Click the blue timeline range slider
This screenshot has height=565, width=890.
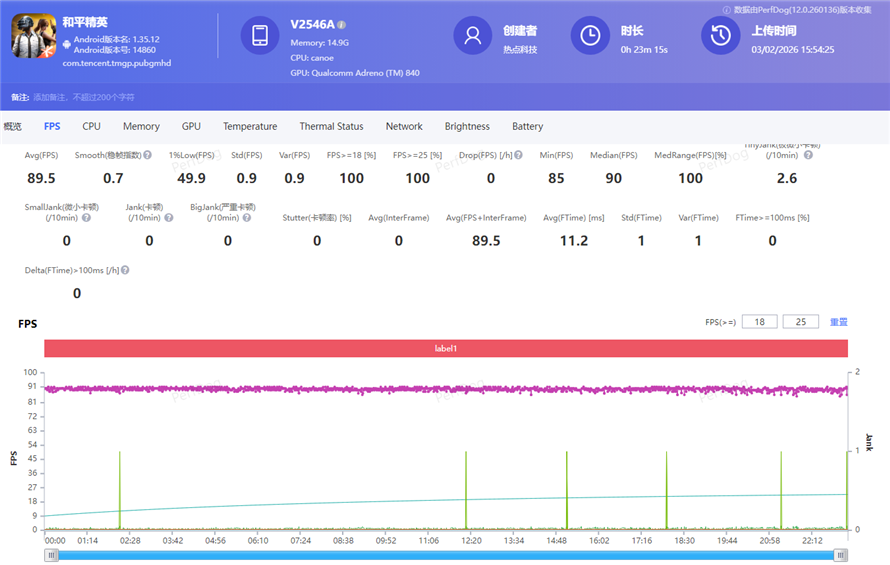(445, 554)
